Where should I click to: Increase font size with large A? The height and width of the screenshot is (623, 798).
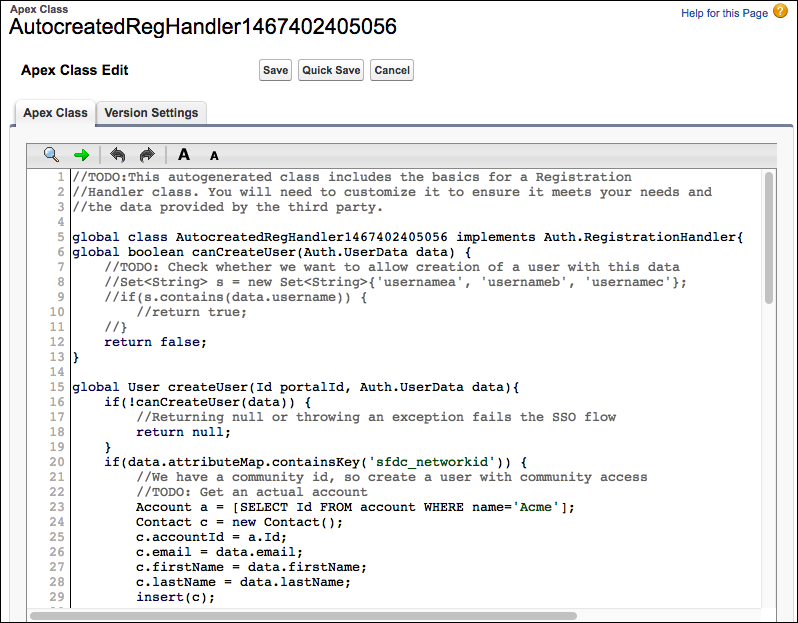point(184,154)
